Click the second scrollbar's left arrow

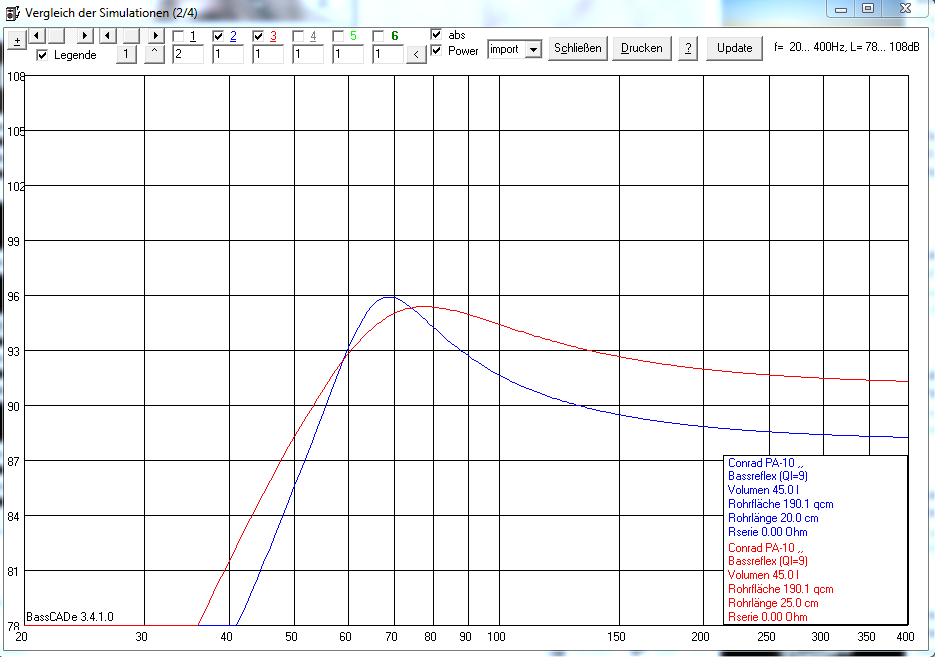(x=108, y=36)
